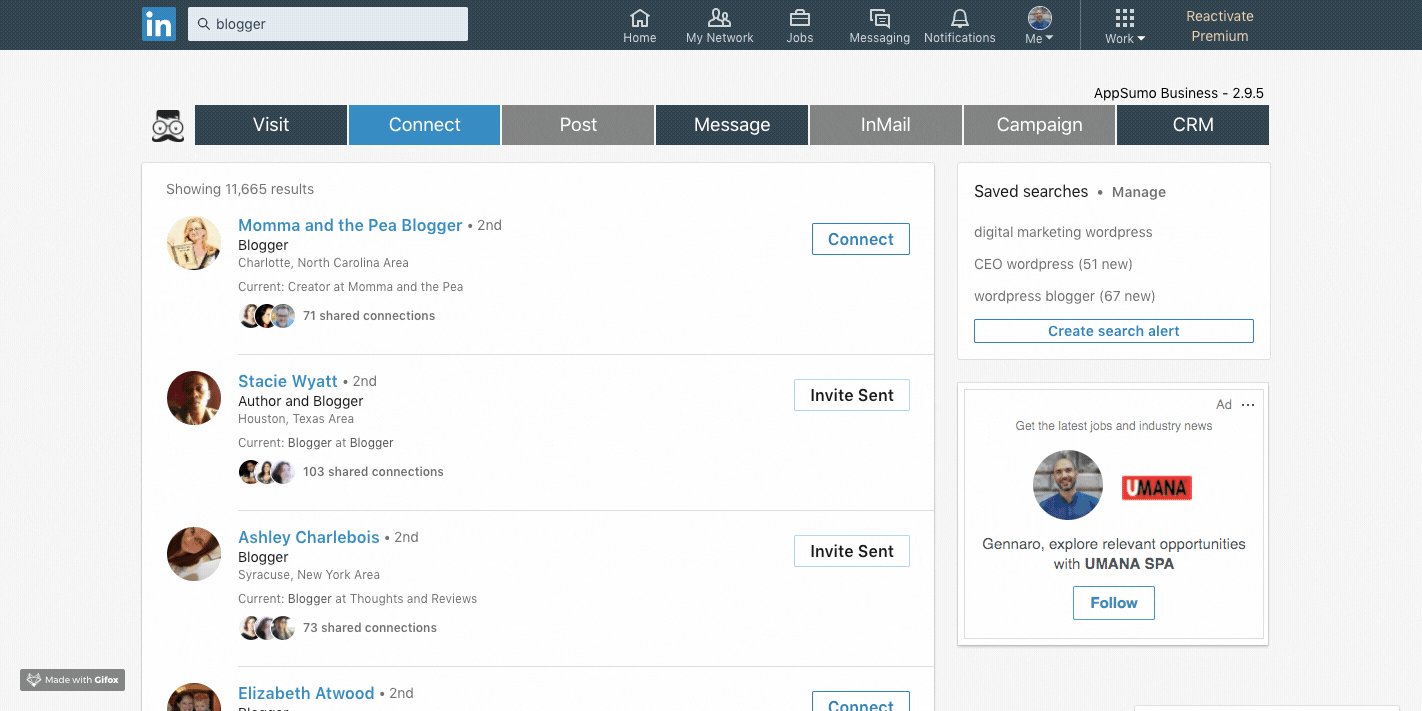The width and height of the screenshot is (1422, 711).
Task: Click Reactivate Premium link
Action: click(1219, 26)
